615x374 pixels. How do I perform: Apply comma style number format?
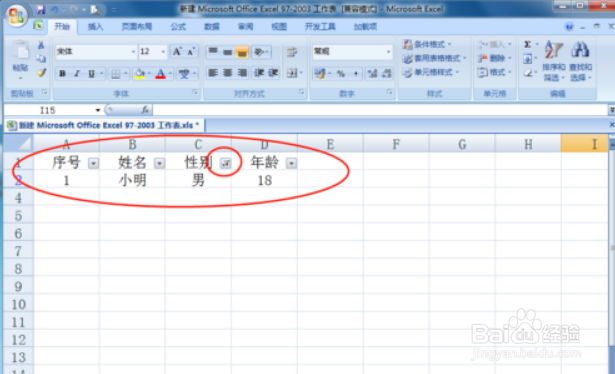(356, 73)
